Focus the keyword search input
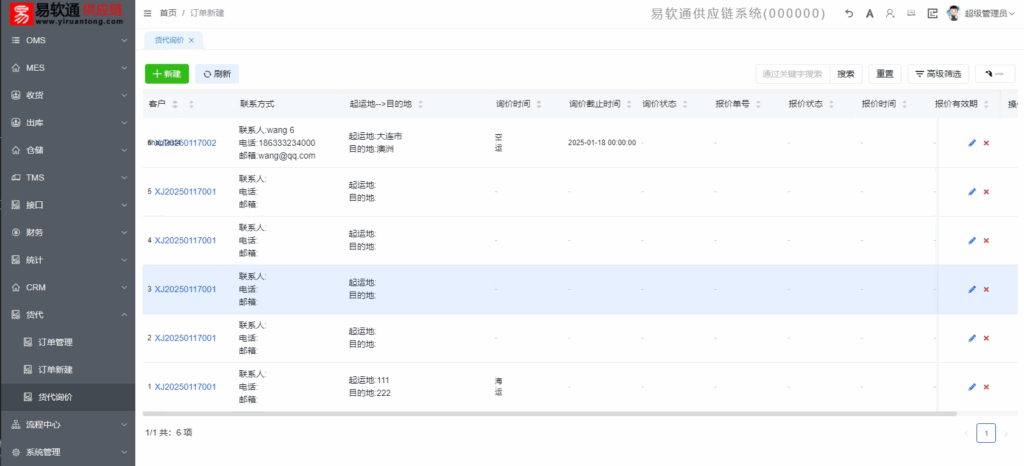The height and width of the screenshot is (466, 1024). [793, 74]
